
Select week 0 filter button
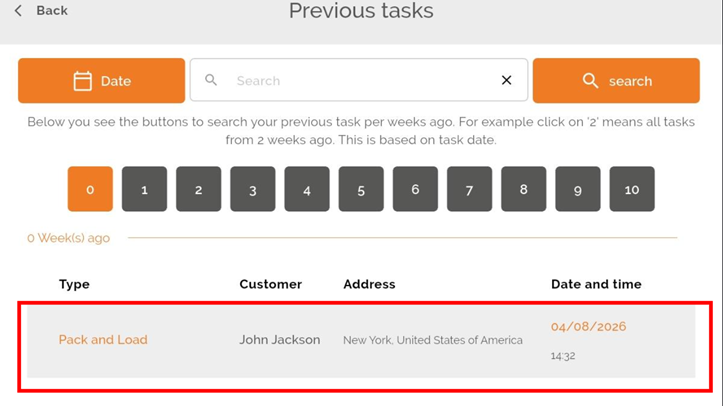pyautogui.click(x=90, y=189)
